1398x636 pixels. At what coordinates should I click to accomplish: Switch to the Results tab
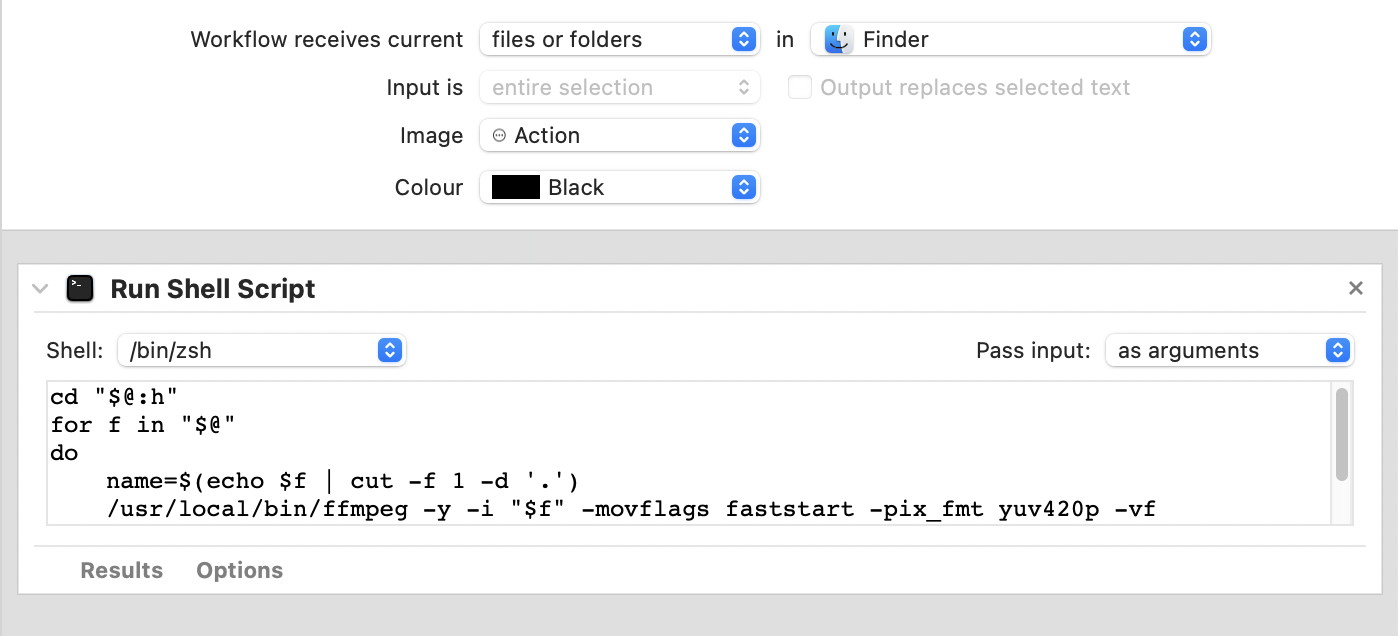pyautogui.click(x=122, y=570)
